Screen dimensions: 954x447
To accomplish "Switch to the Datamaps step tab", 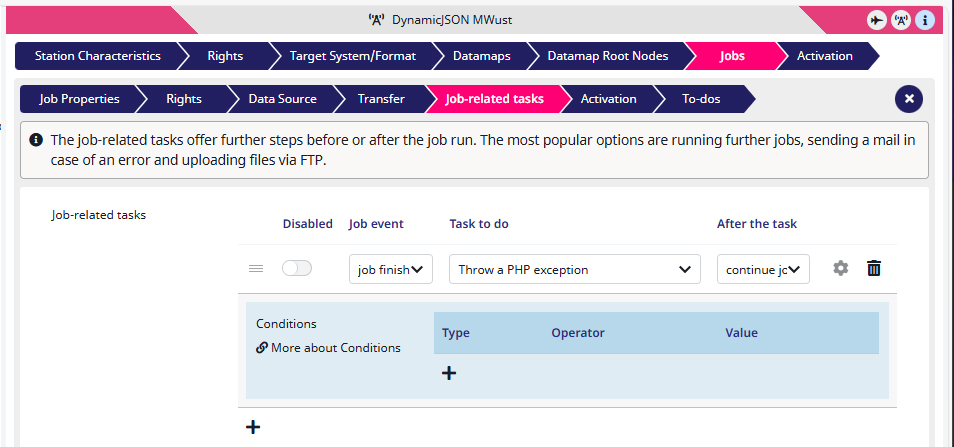I will [481, 56].
